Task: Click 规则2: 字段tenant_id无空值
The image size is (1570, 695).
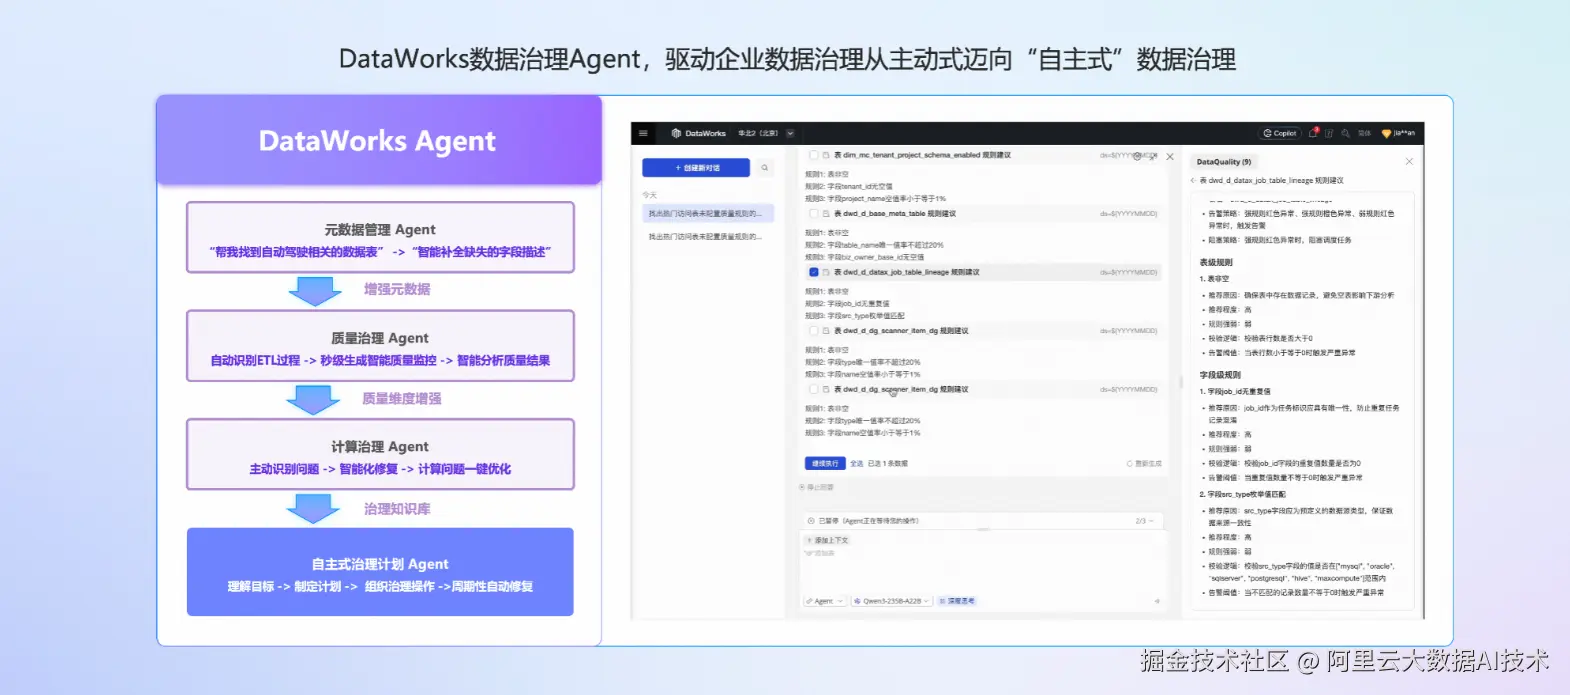Action: point(849,186)
